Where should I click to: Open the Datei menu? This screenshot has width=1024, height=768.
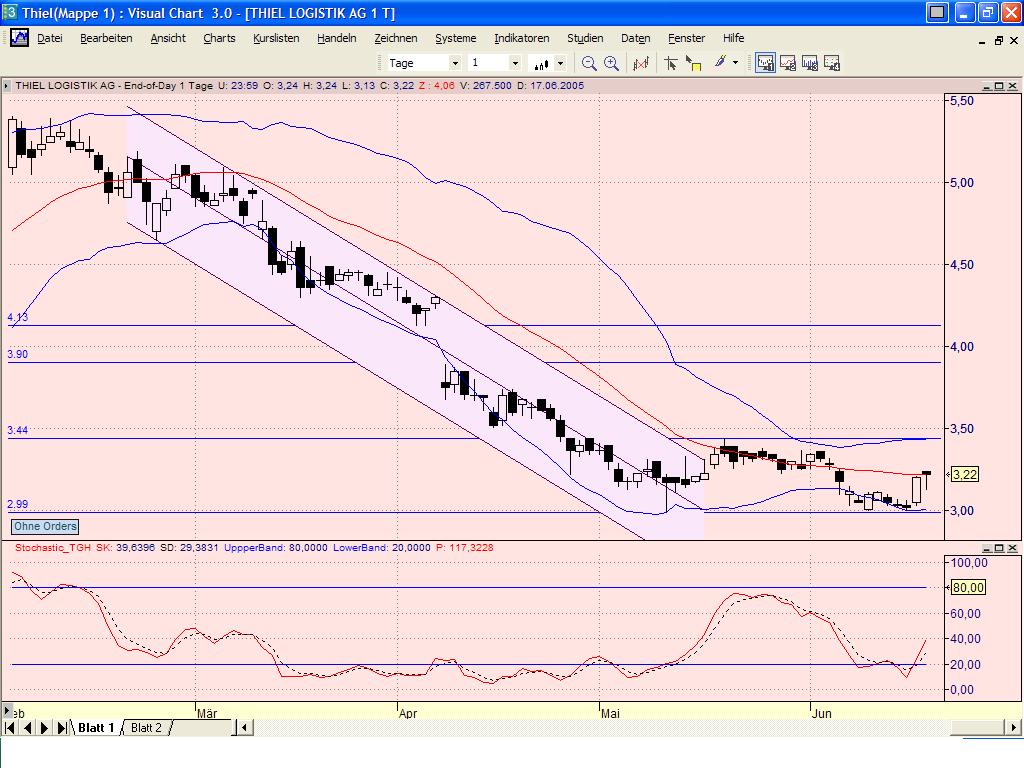coord(50,38)
